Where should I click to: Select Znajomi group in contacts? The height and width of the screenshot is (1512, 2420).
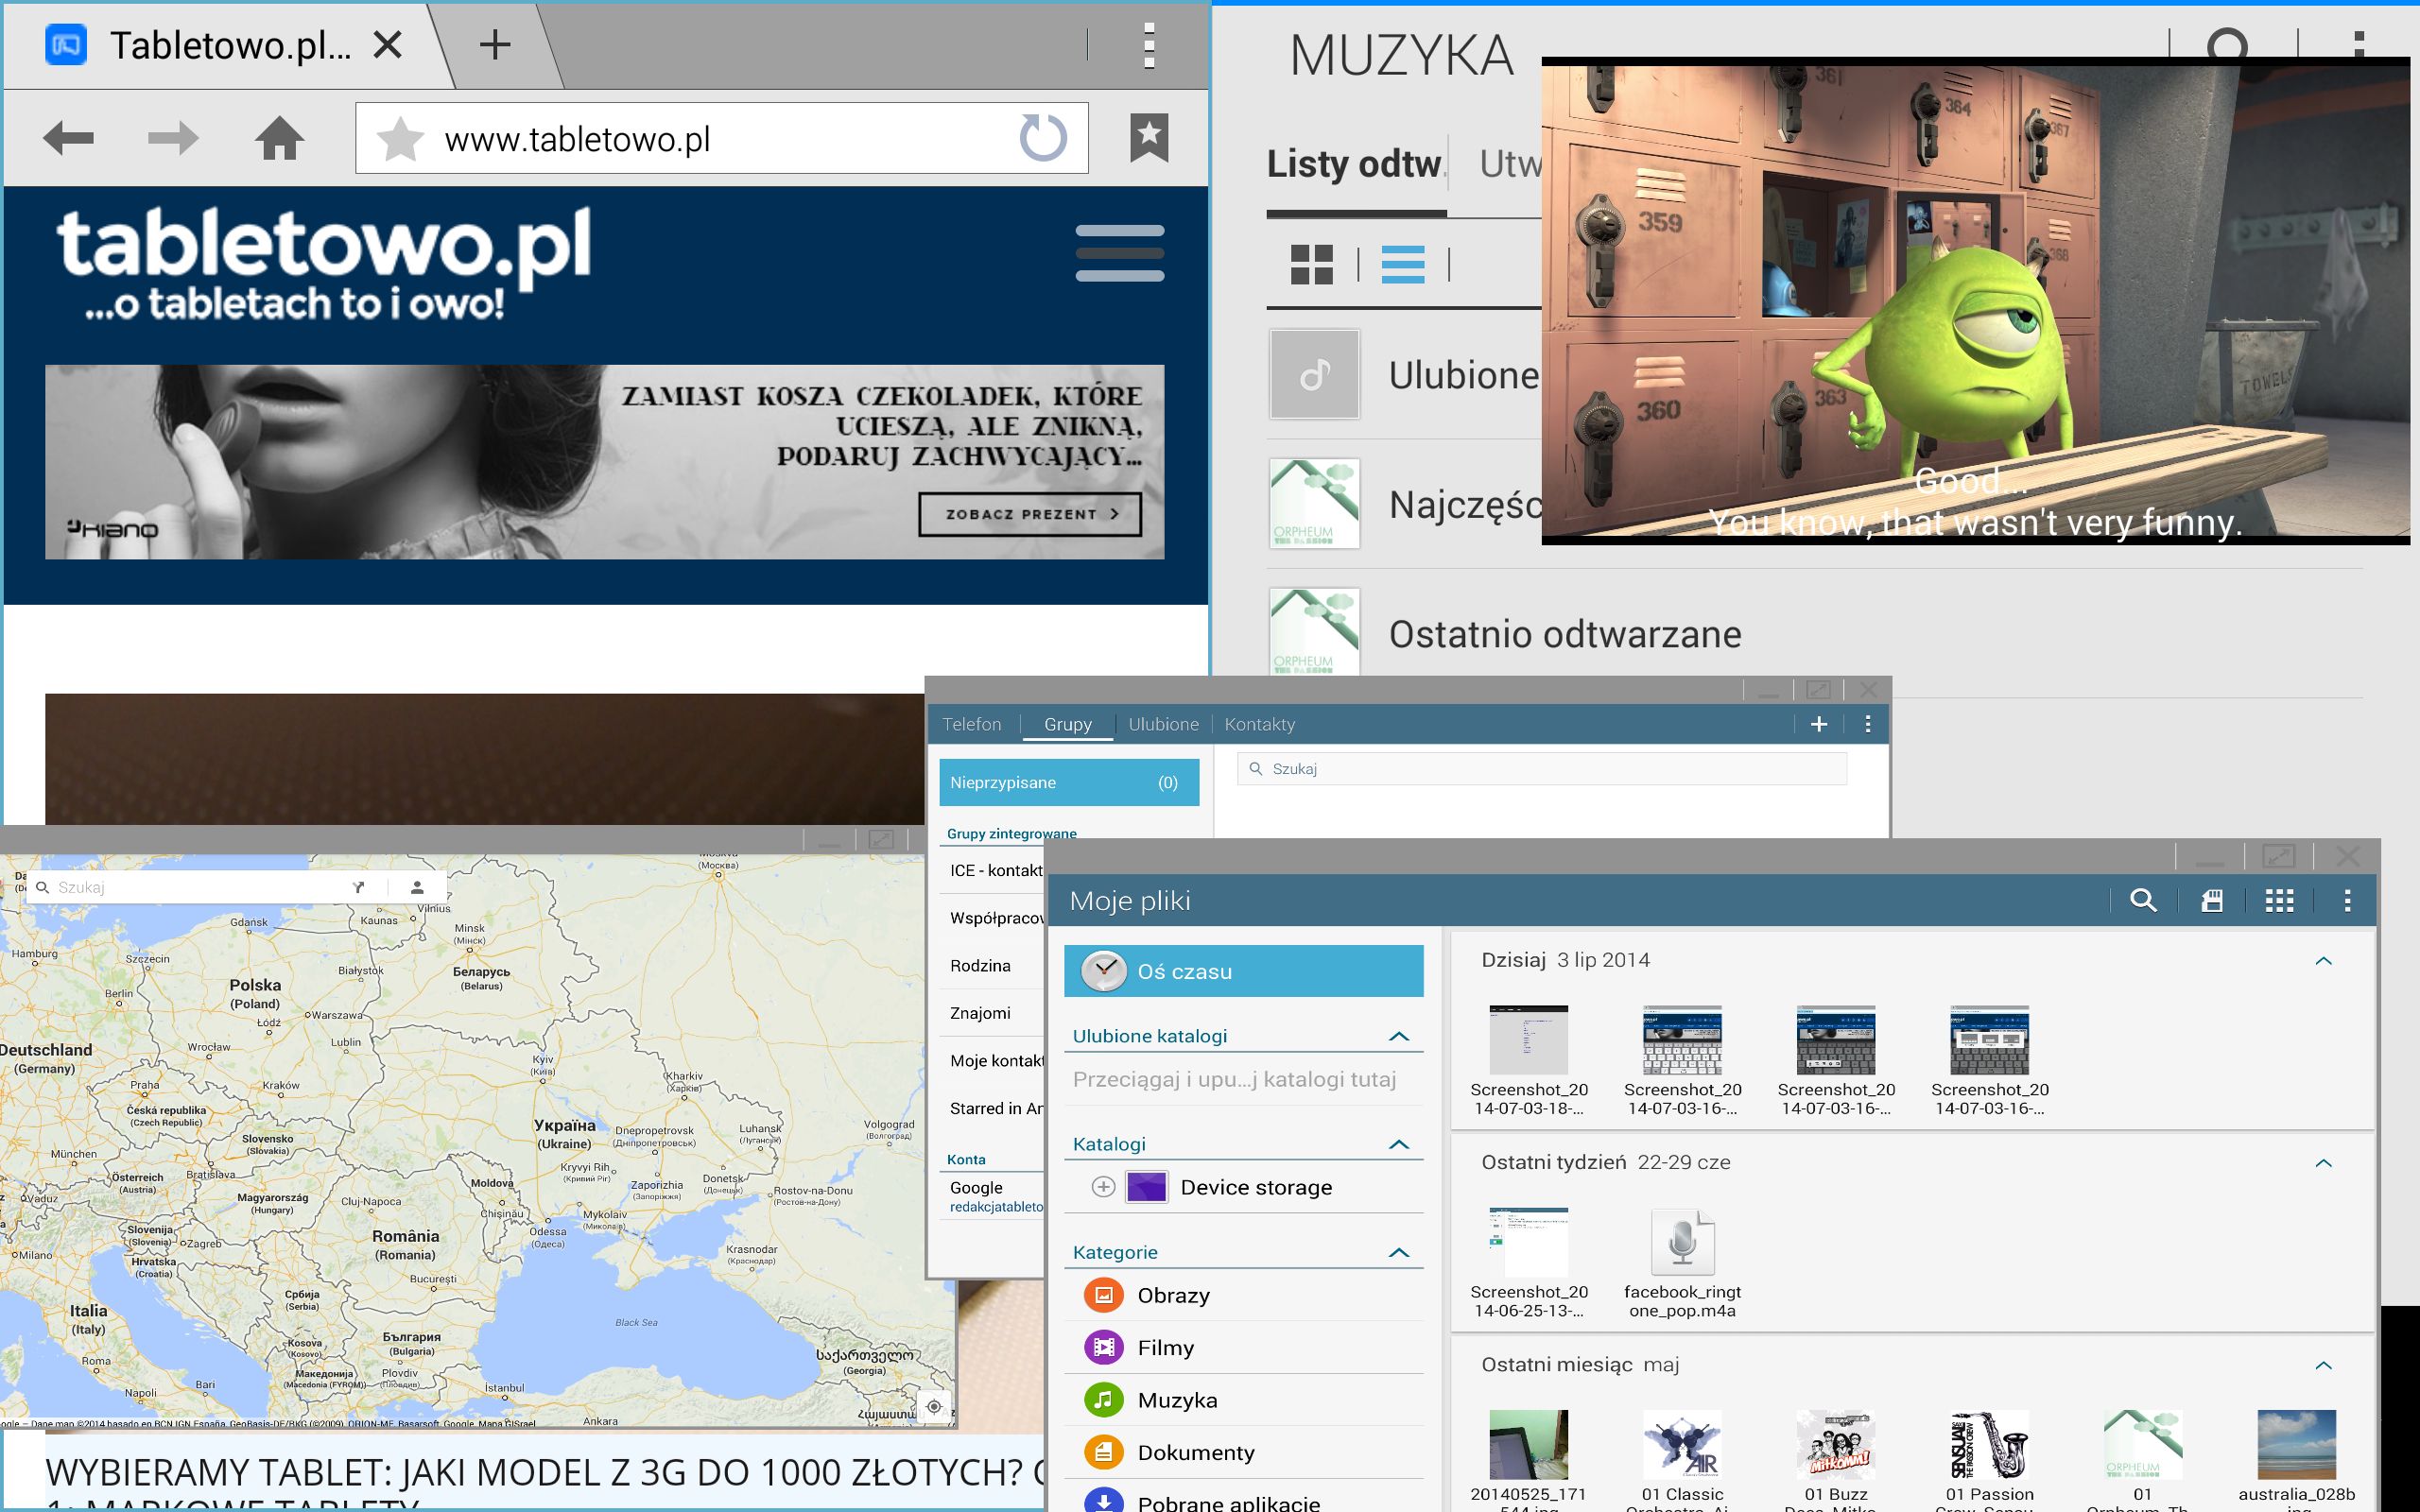pos(992,1013)
